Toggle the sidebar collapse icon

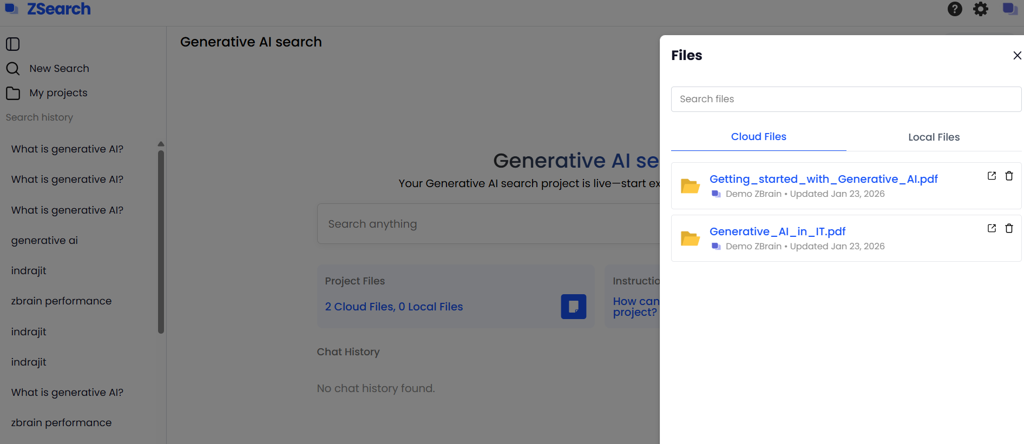[13, 44]
